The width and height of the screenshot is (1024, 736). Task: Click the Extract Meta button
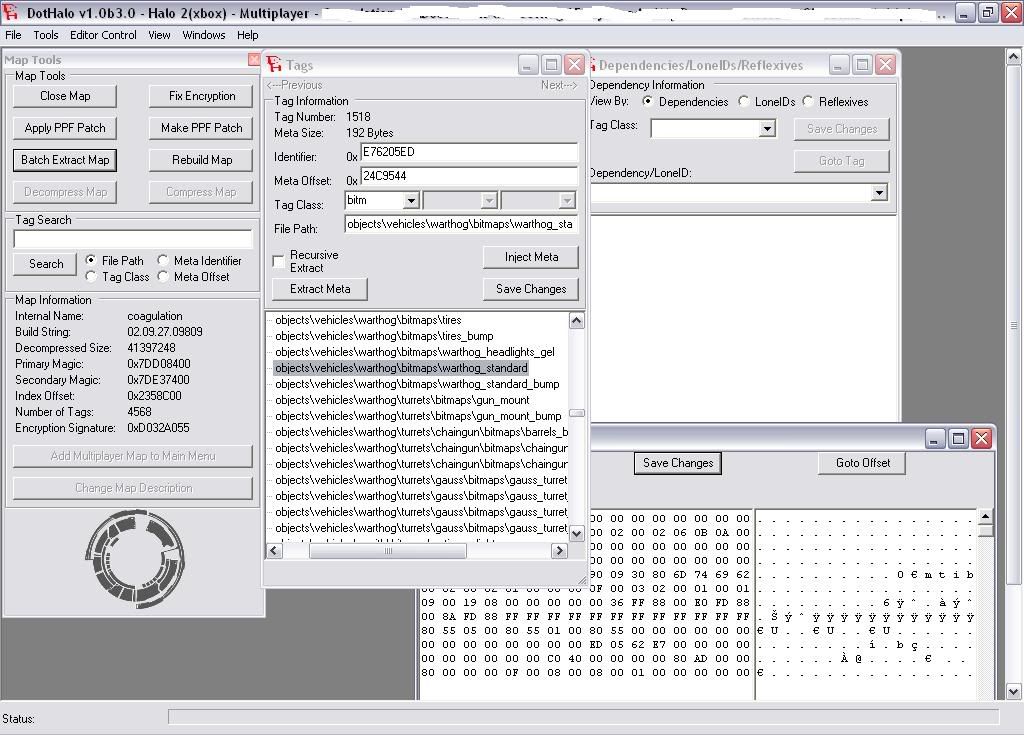[320, 289]
